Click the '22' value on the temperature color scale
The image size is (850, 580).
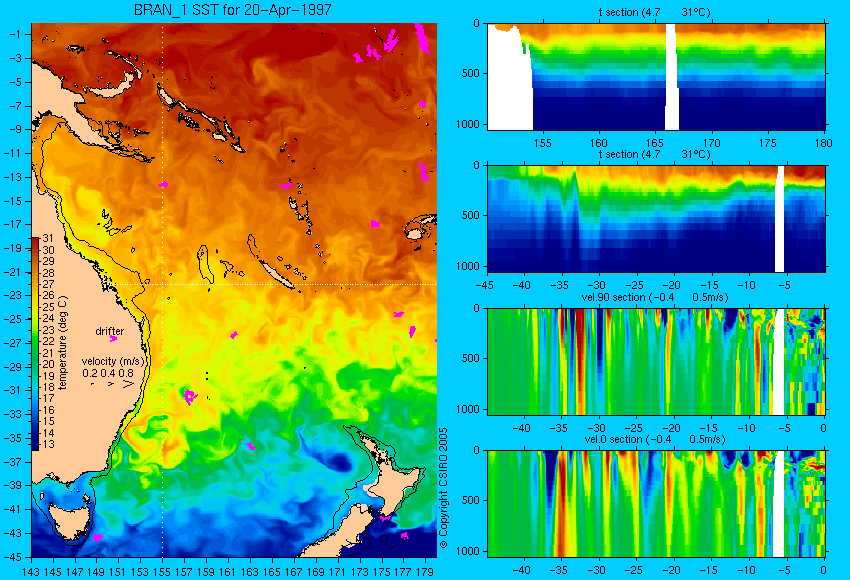[49, 341]
